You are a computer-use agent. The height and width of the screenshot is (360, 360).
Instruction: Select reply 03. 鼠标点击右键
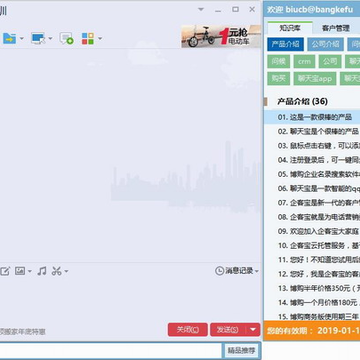[312, 146]
